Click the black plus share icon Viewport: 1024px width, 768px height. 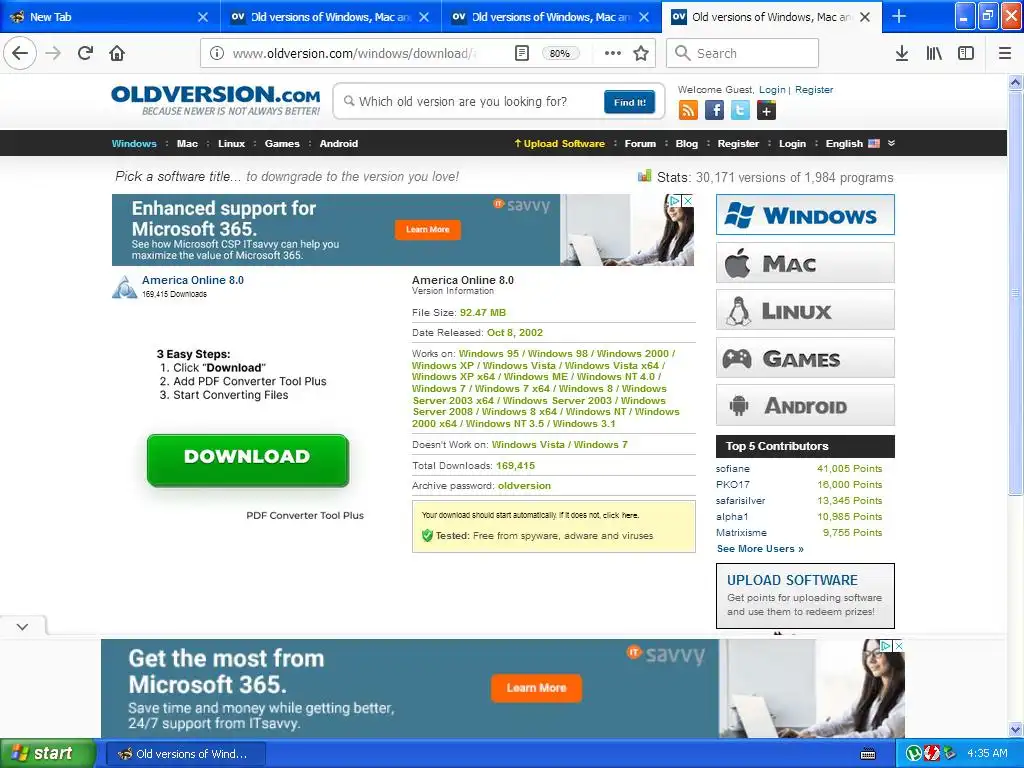point(767,110)
